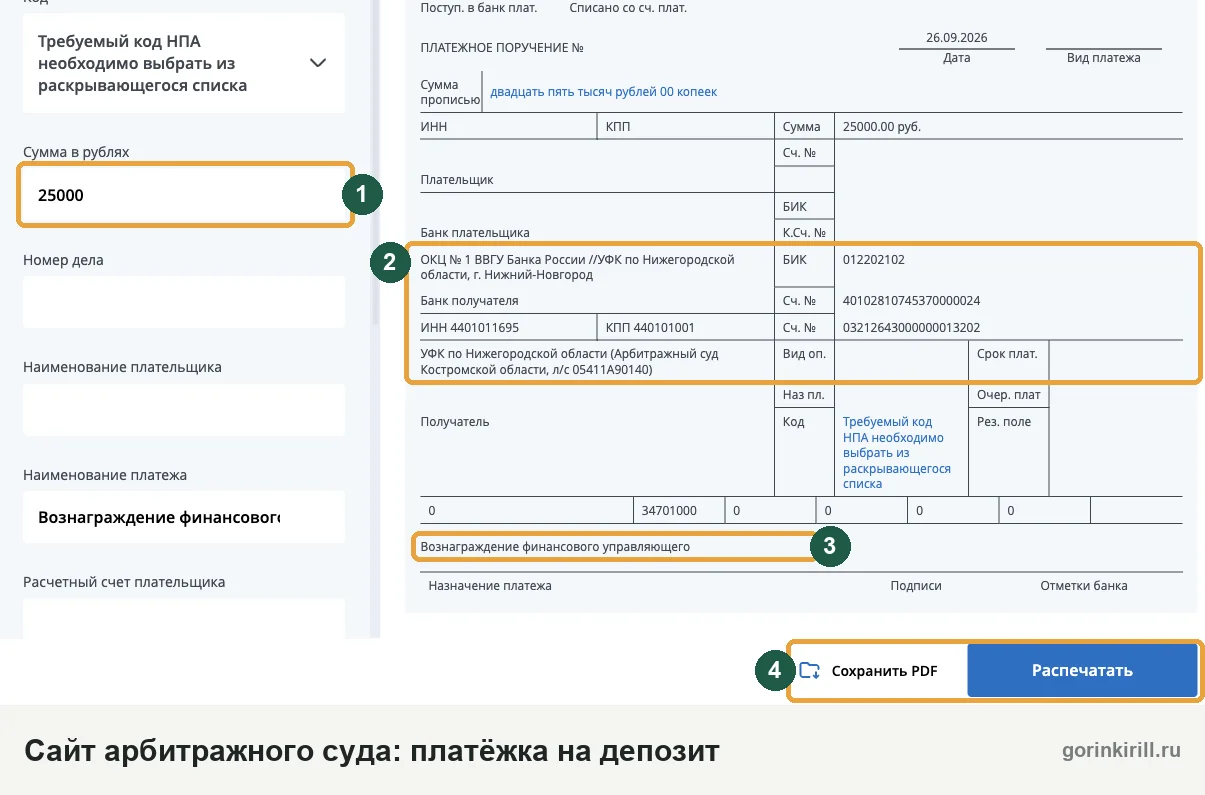Click the 25000.00 руб. sum value
Viewport: 1205px width, 795px height.
click(x=882, y=127)
